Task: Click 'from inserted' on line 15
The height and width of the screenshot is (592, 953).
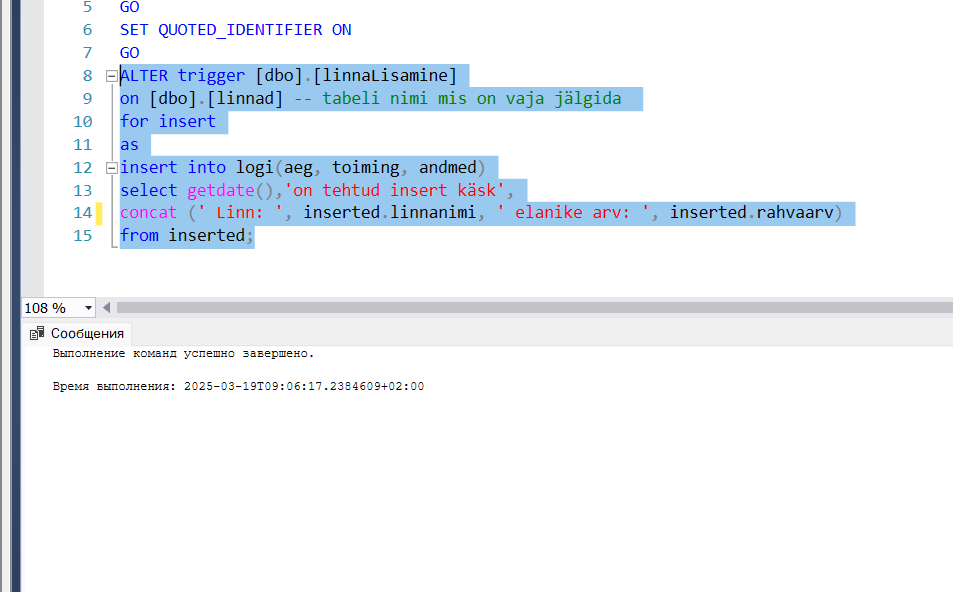Action: (x=182, y=236)
